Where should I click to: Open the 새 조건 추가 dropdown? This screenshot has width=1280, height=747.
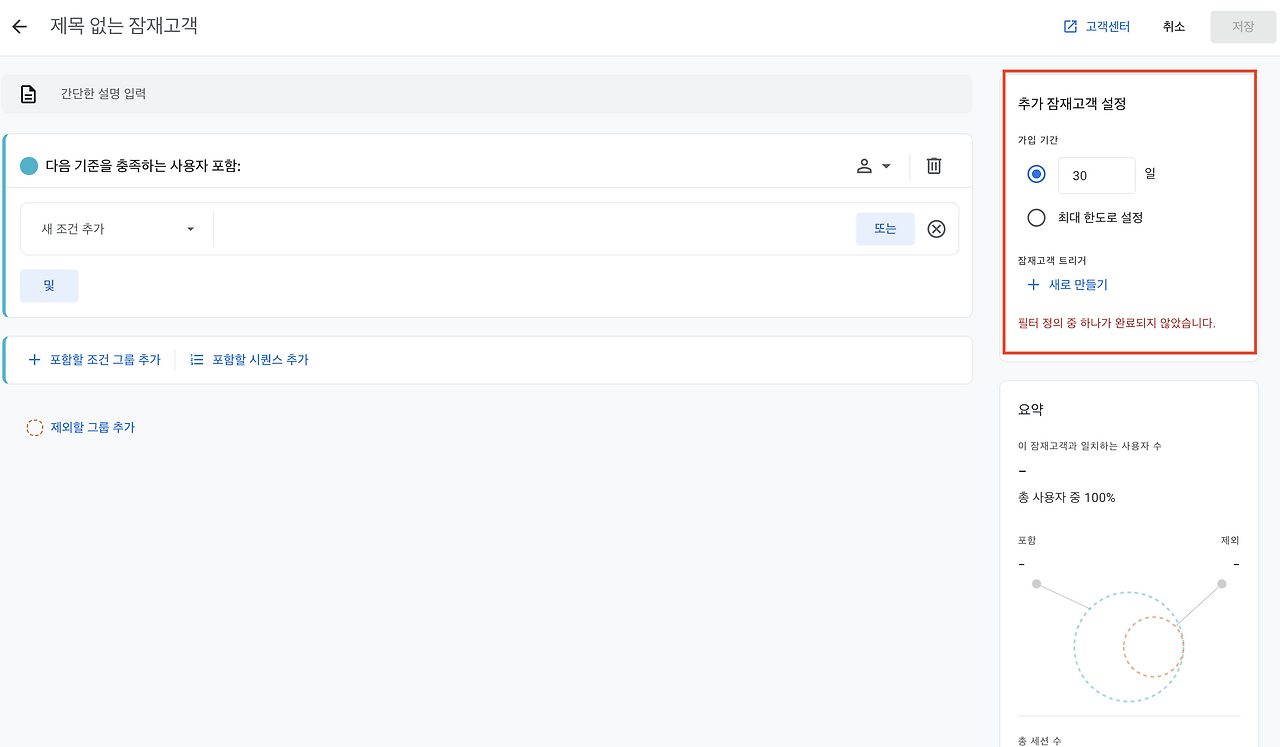pos(118,229)
